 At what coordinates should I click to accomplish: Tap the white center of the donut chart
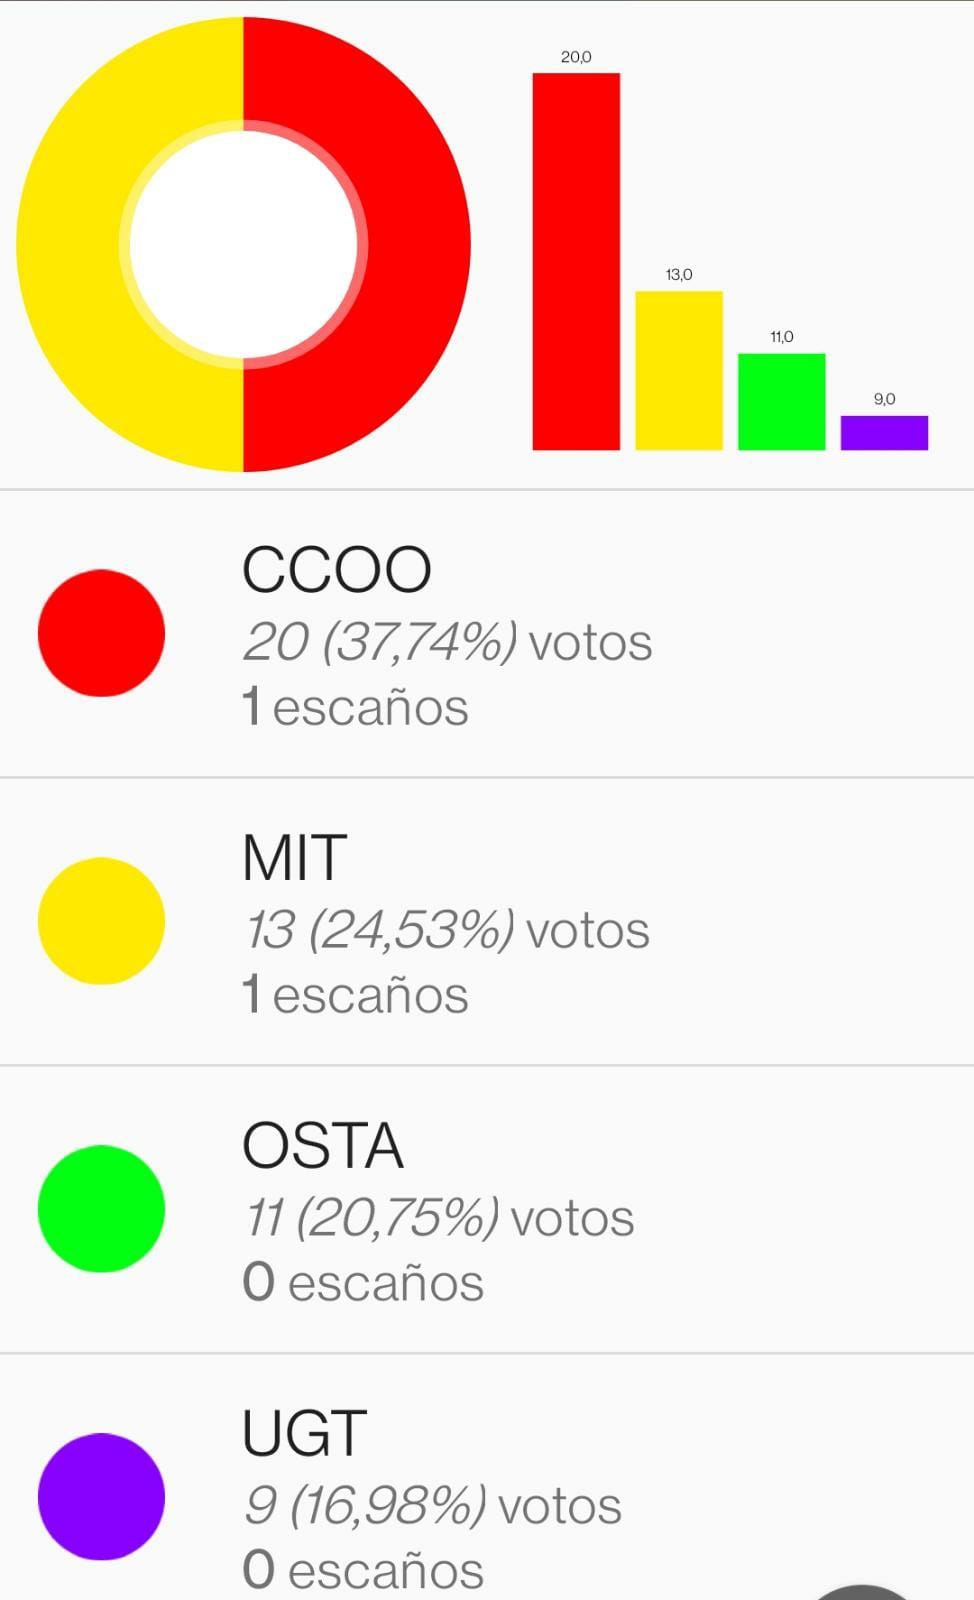pos(243,244)
